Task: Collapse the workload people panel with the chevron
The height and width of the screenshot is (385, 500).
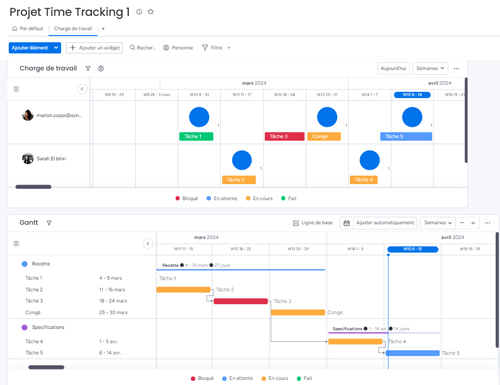Action: pyautogui.click(x=82, y=89)
